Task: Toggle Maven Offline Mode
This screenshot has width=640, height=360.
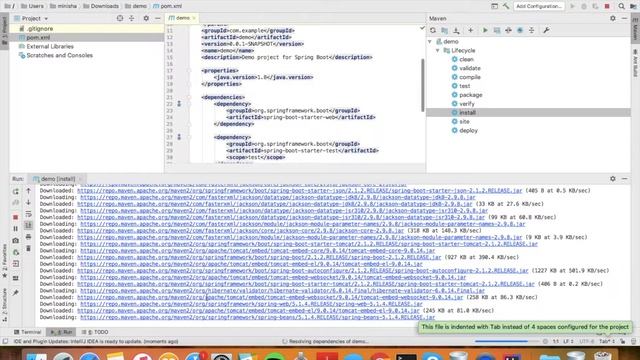Action: point(508,30)
